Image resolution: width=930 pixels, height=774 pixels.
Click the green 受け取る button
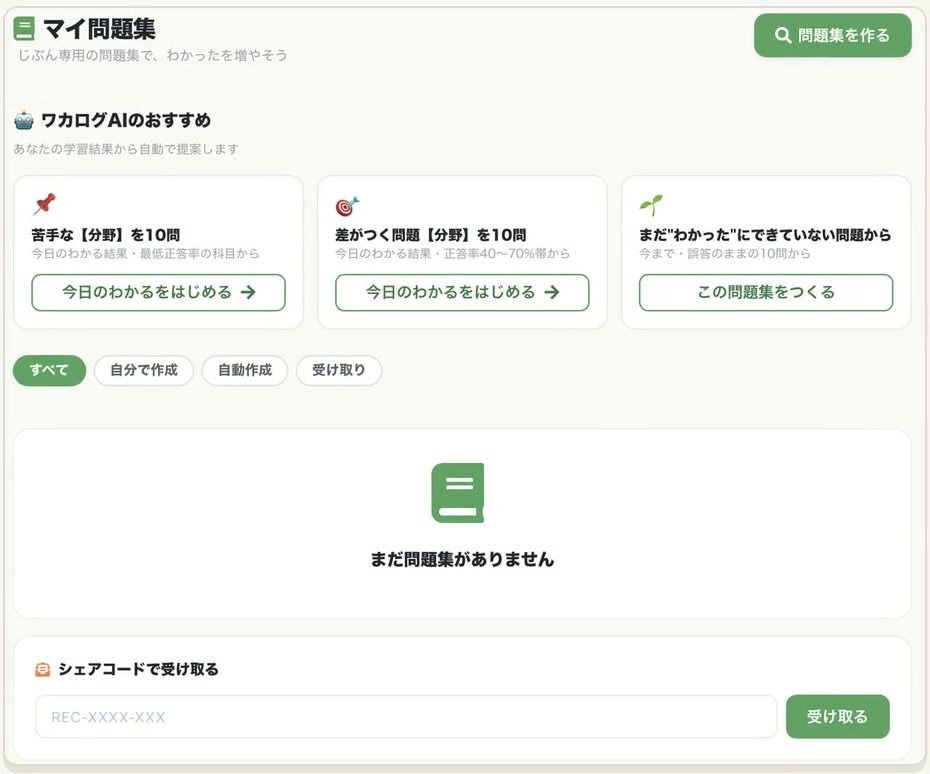point(837,716)
